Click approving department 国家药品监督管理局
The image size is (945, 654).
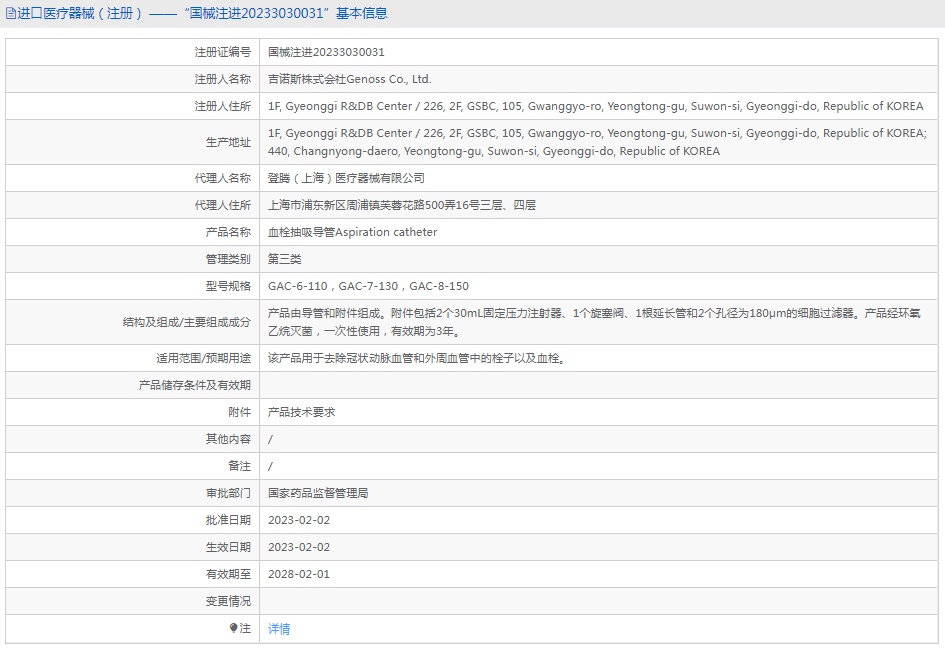[x=318, y=493]
